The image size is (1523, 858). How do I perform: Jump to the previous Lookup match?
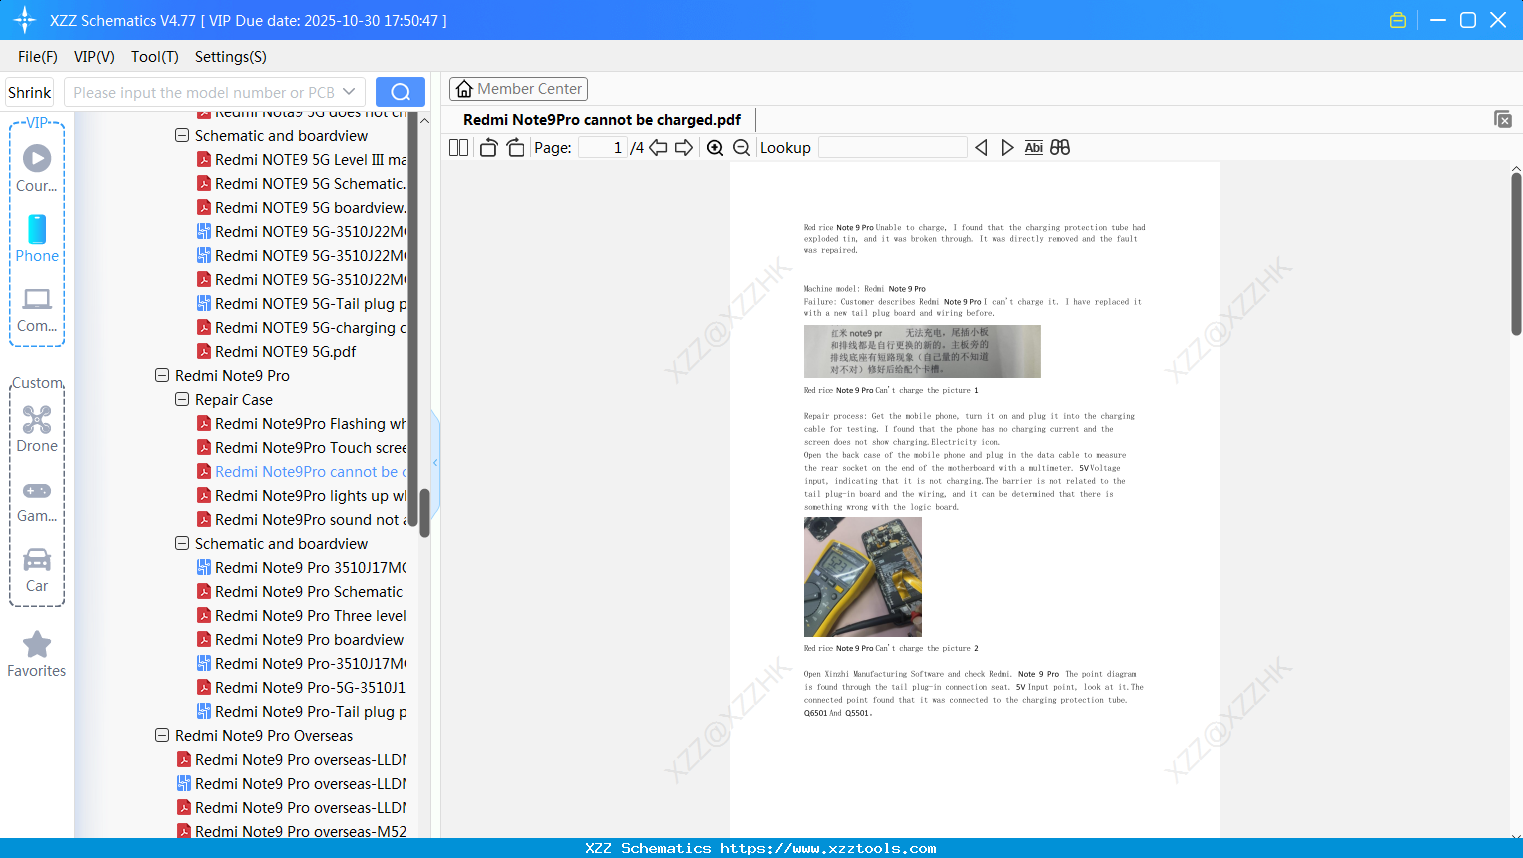point(981,148)
